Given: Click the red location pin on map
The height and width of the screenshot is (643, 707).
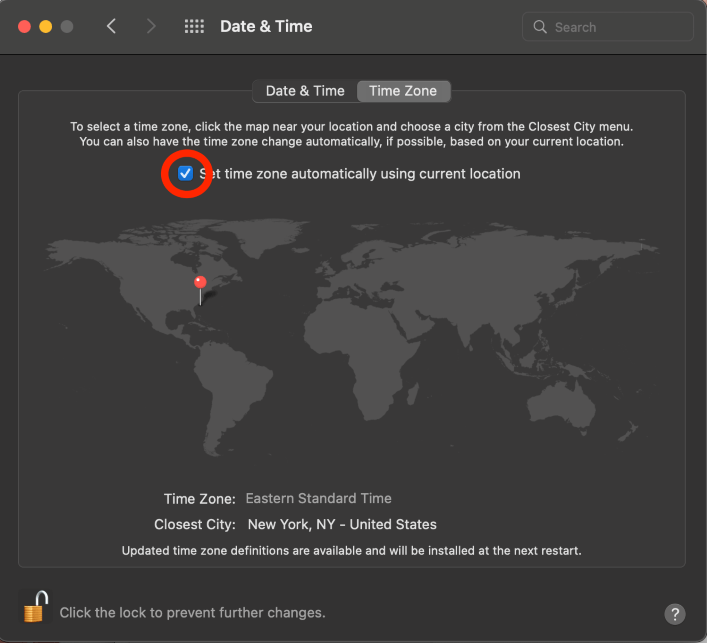Looking at the screenshot, I should [x=200, y=289].
